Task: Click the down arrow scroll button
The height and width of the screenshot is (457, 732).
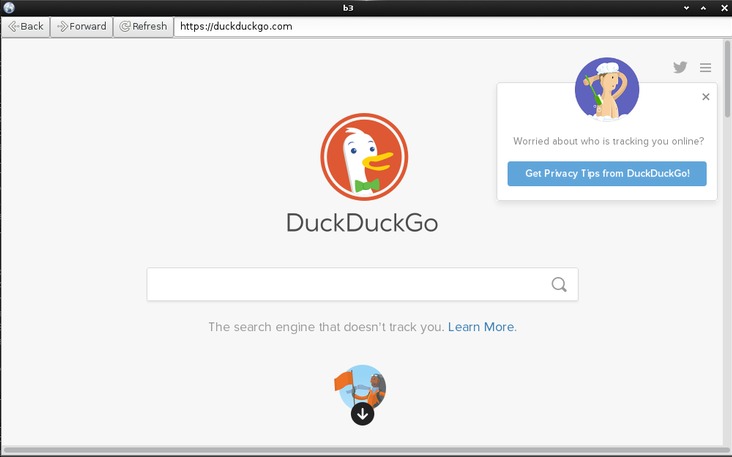Action: [x=363, y=414]
